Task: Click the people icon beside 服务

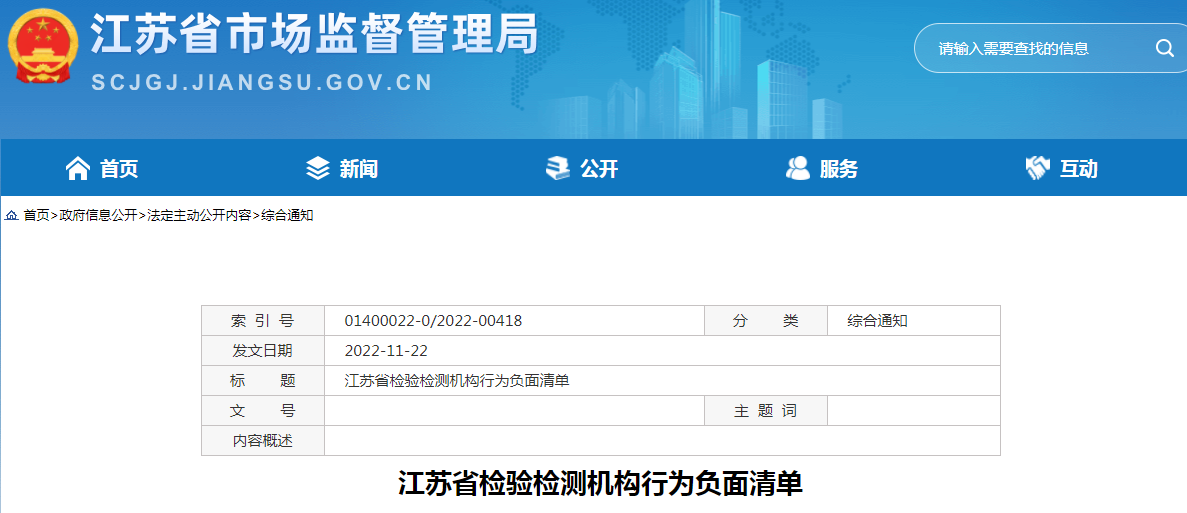Action: tap(798, 168)
